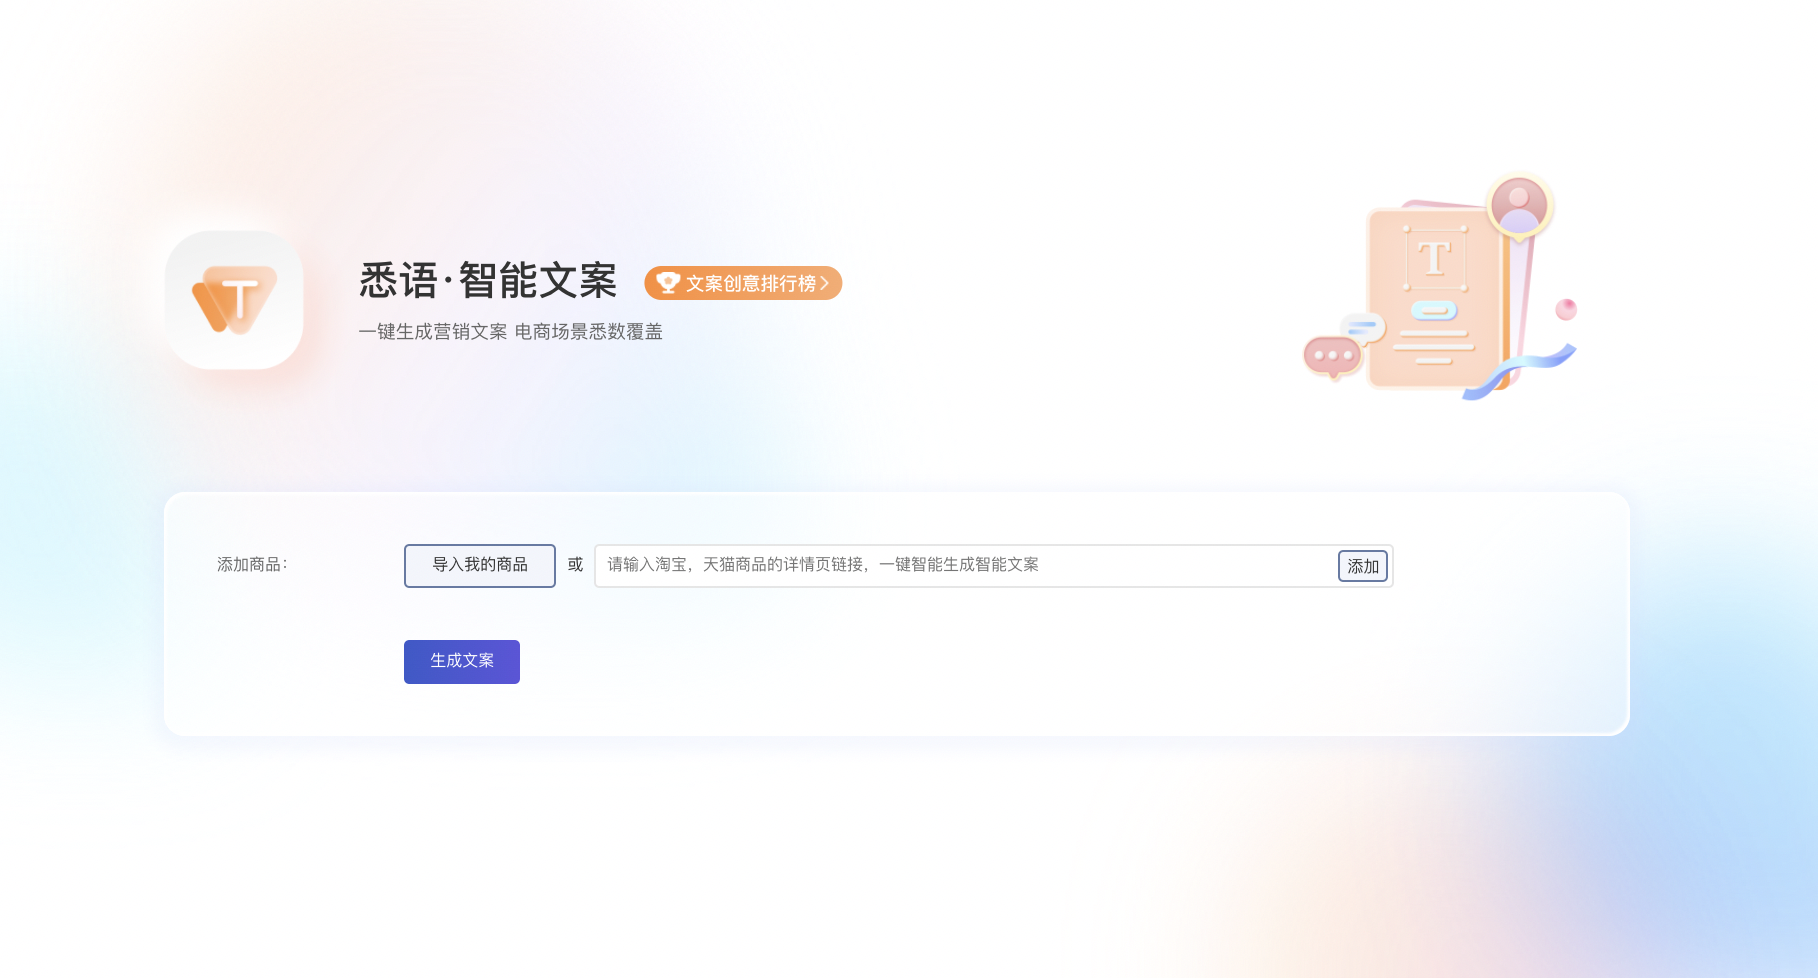Click the trophy icon in the ranking badge

668,283
